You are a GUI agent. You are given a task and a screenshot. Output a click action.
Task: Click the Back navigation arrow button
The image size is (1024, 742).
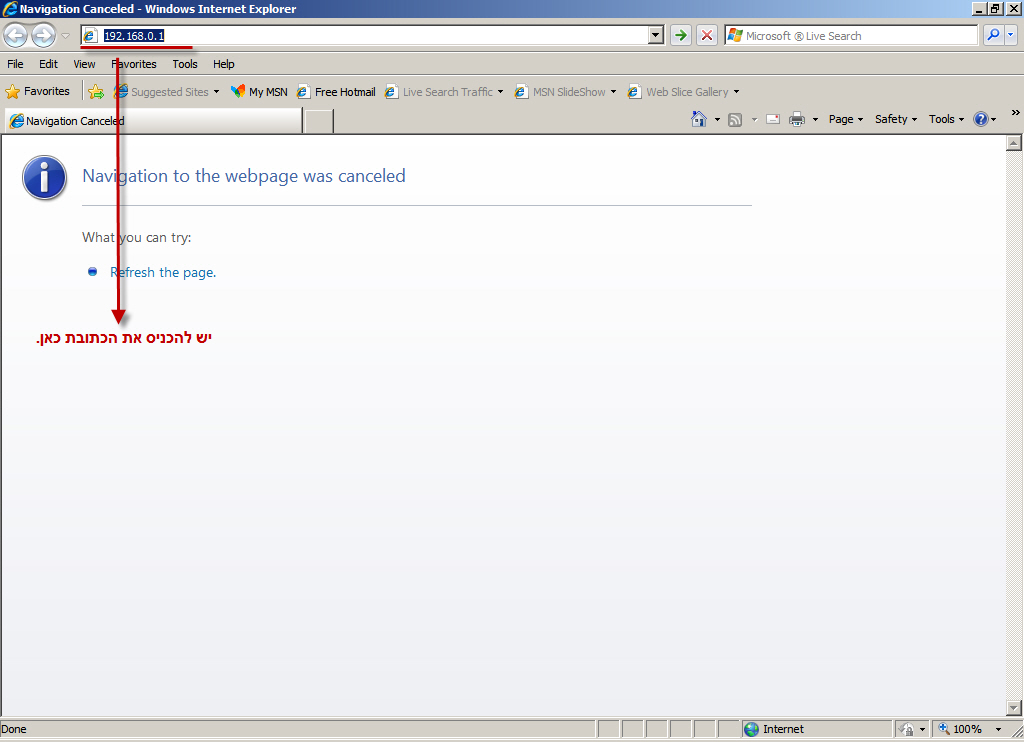coord(16,36)
